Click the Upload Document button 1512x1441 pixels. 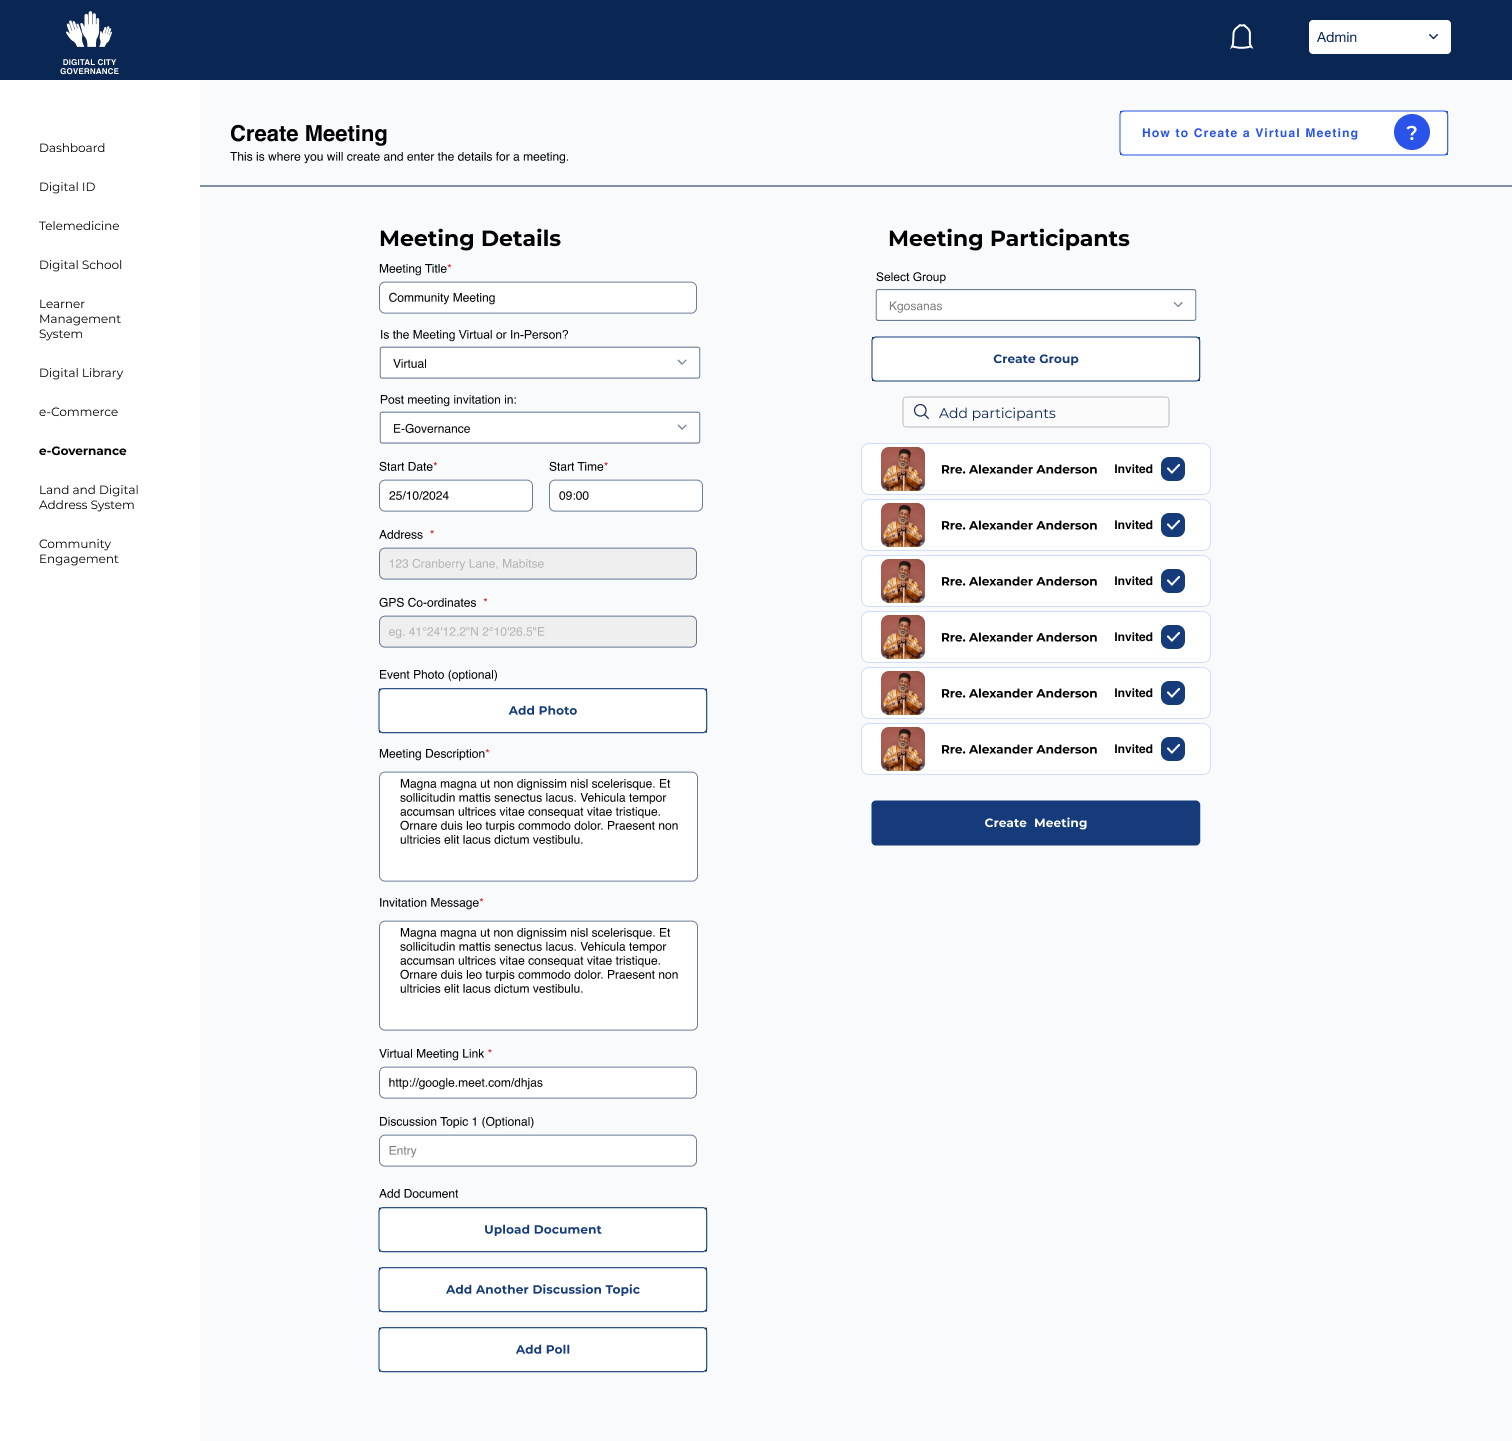(542, 1229)
